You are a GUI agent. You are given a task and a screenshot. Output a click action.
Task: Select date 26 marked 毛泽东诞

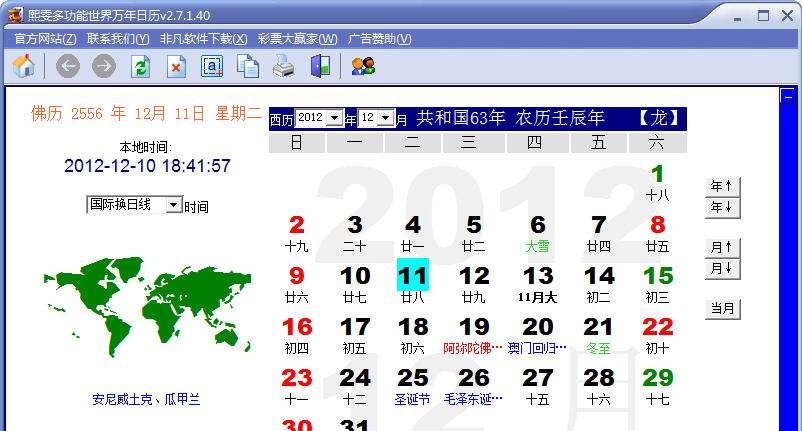pos(474,378)
